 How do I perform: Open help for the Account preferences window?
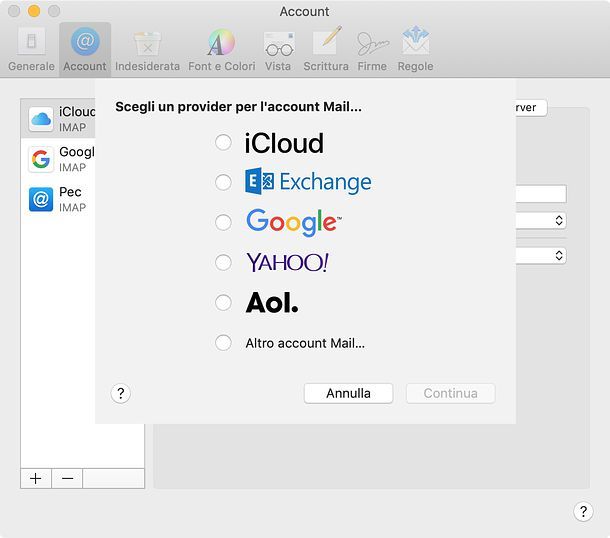pos(583,512)
